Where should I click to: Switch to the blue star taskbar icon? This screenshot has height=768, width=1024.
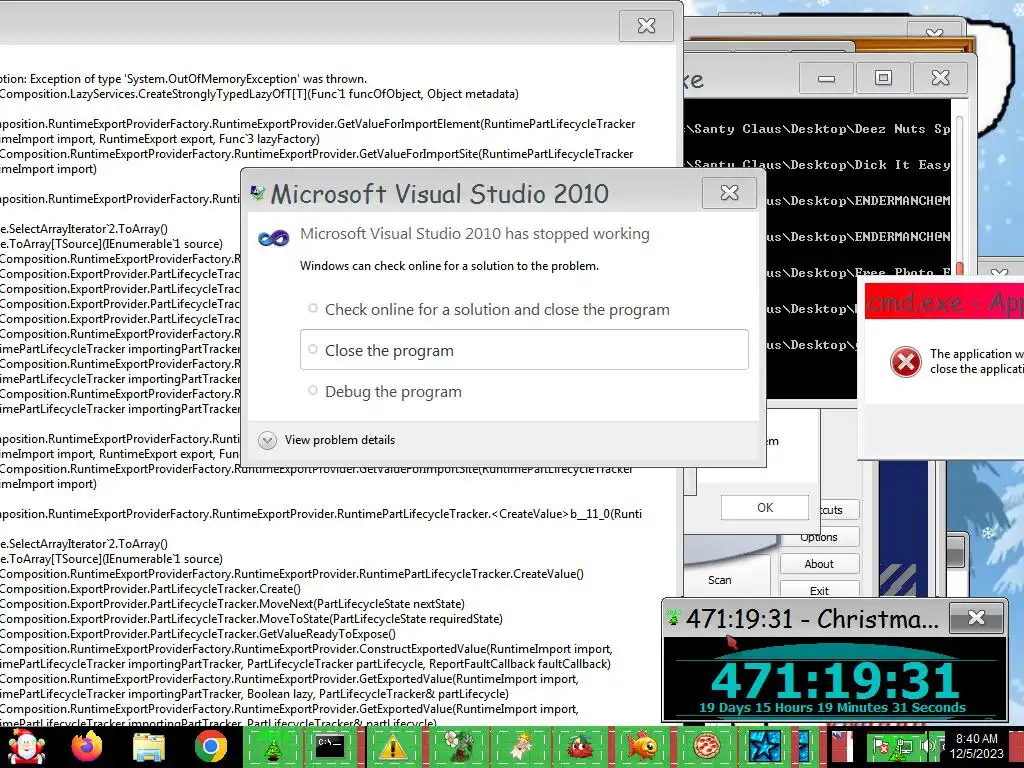point(765,746)
